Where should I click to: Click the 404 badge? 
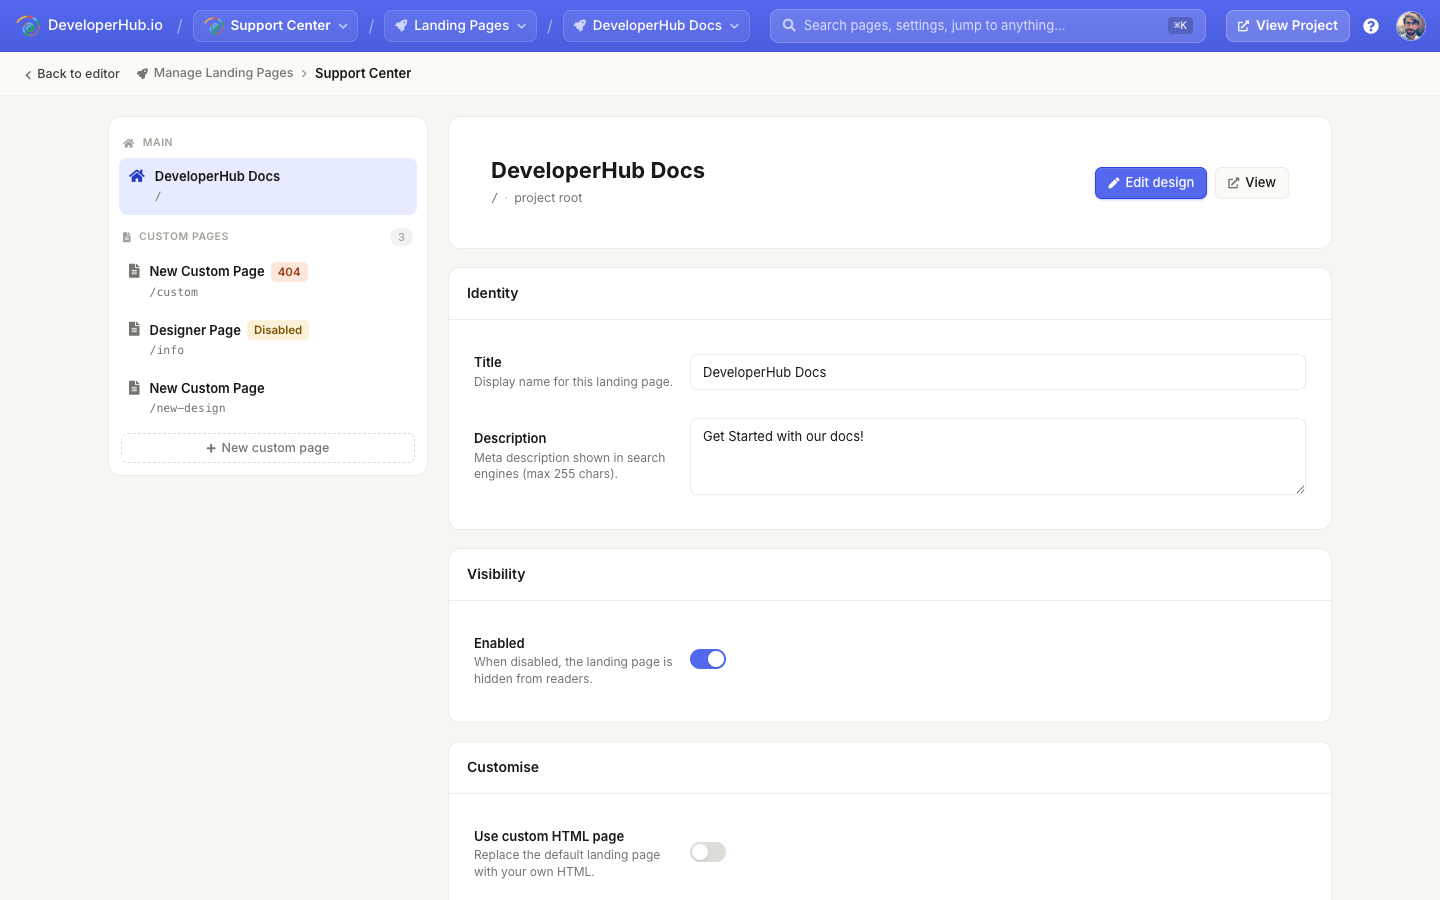(289, 272)
